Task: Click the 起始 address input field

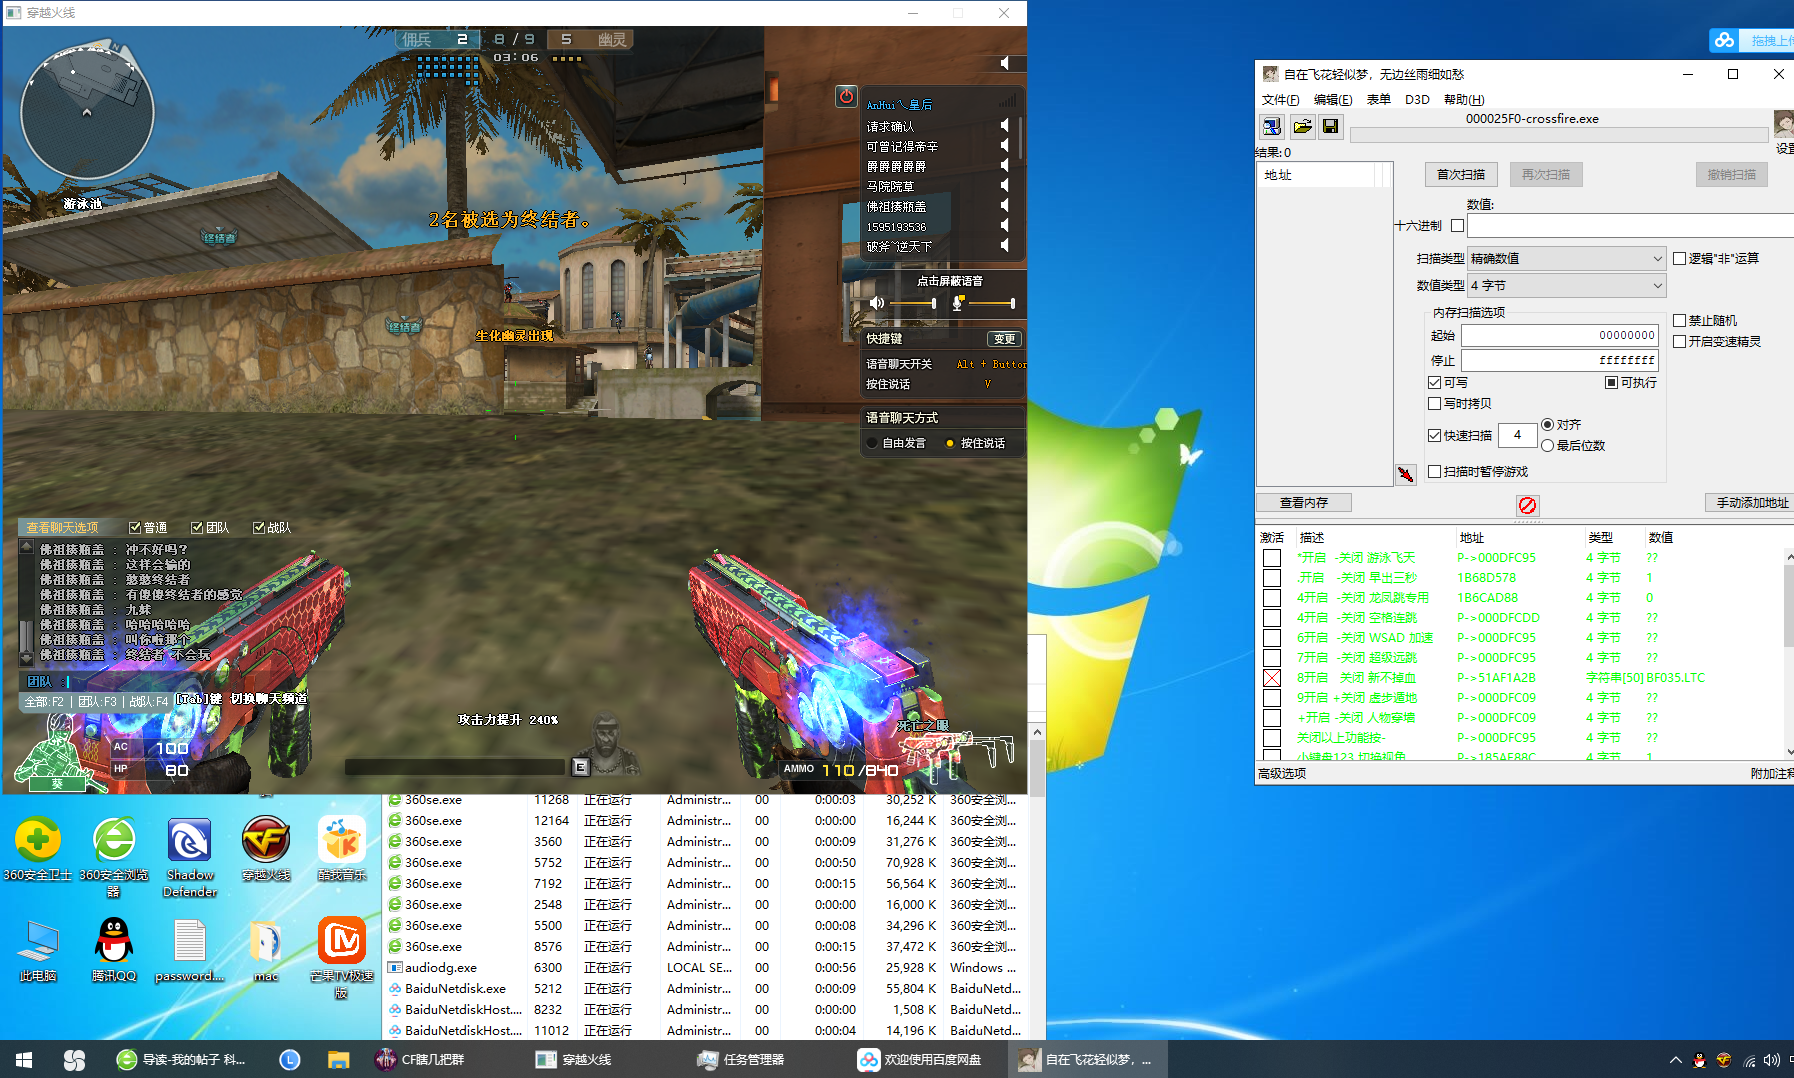Action: point(1560,336)
